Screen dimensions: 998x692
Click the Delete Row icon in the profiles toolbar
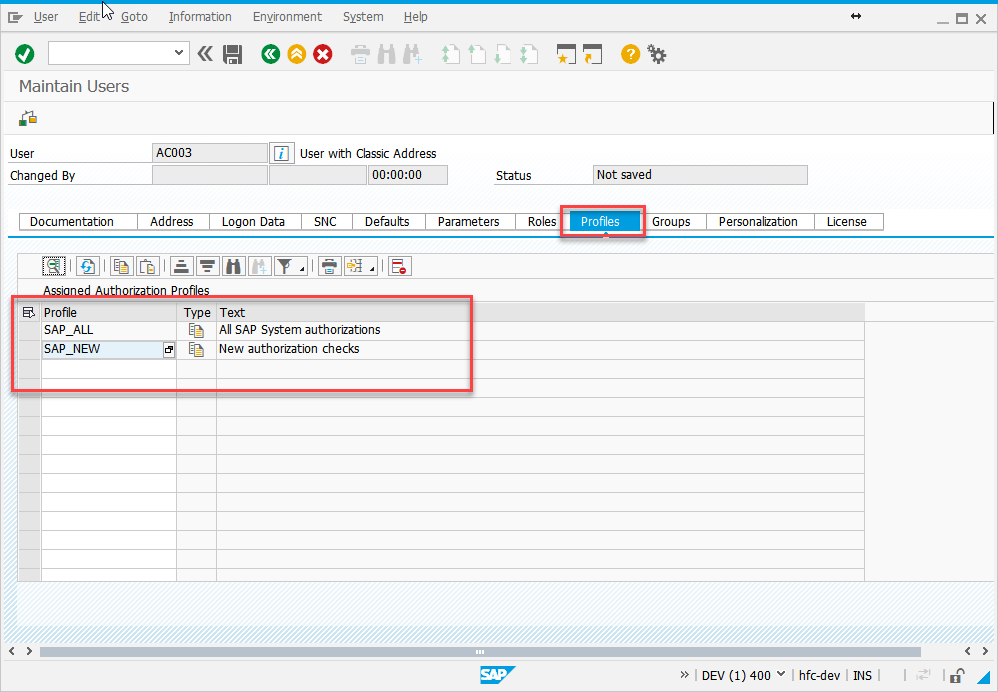tap(400, 266)
